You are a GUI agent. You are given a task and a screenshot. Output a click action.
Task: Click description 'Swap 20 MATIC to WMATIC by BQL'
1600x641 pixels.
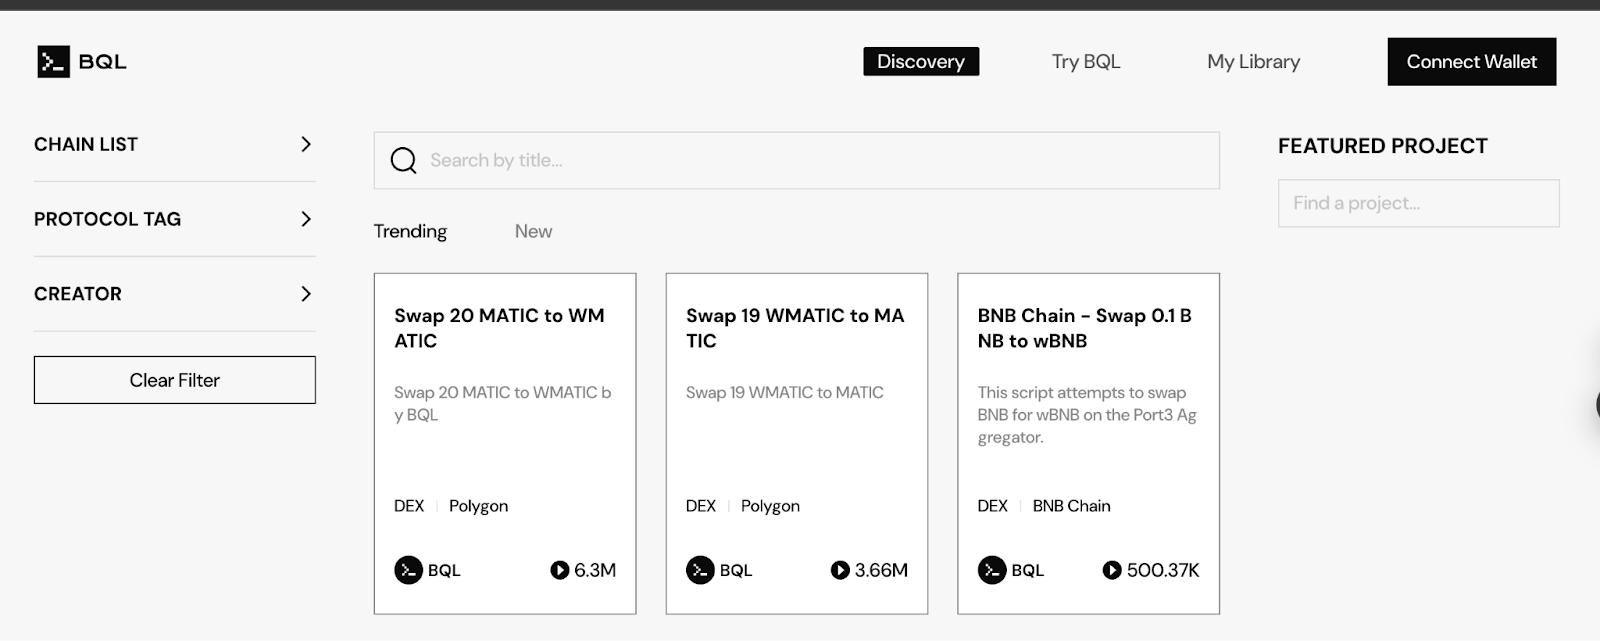[502, 404]
